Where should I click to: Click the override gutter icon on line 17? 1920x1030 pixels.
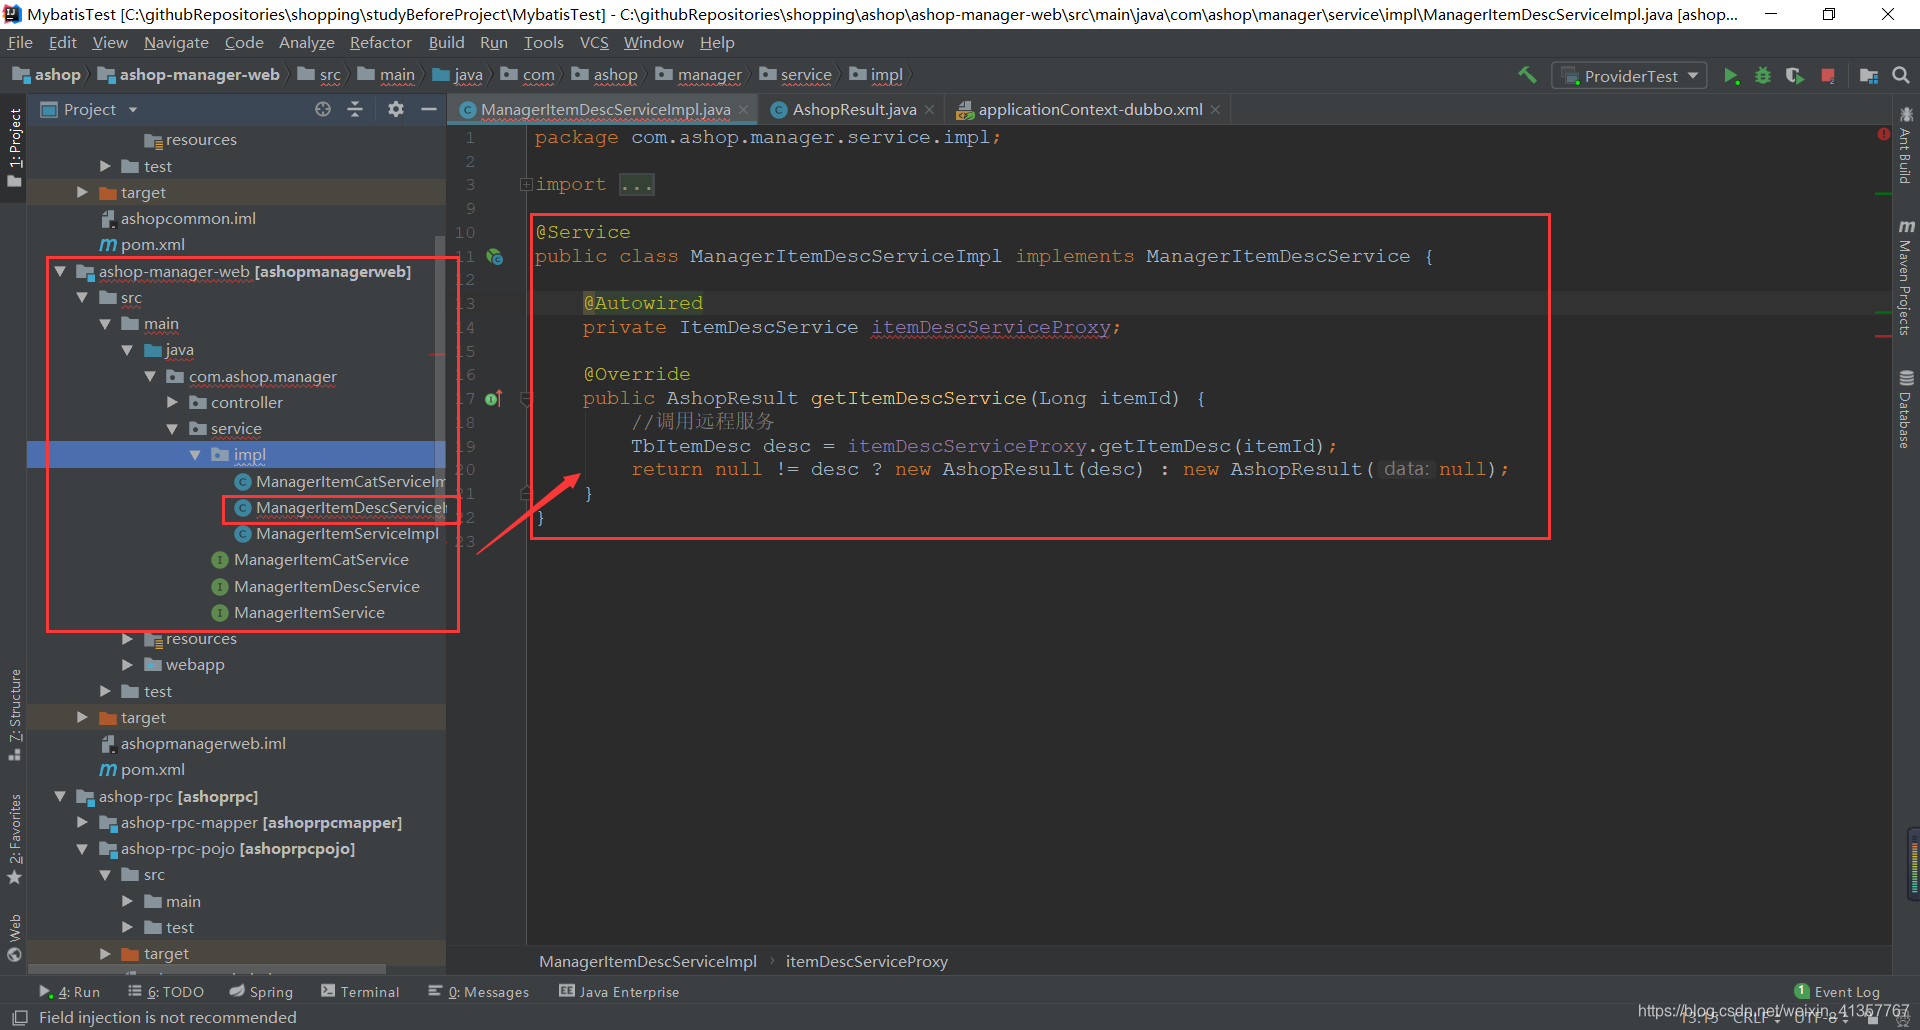click(494, 399)
